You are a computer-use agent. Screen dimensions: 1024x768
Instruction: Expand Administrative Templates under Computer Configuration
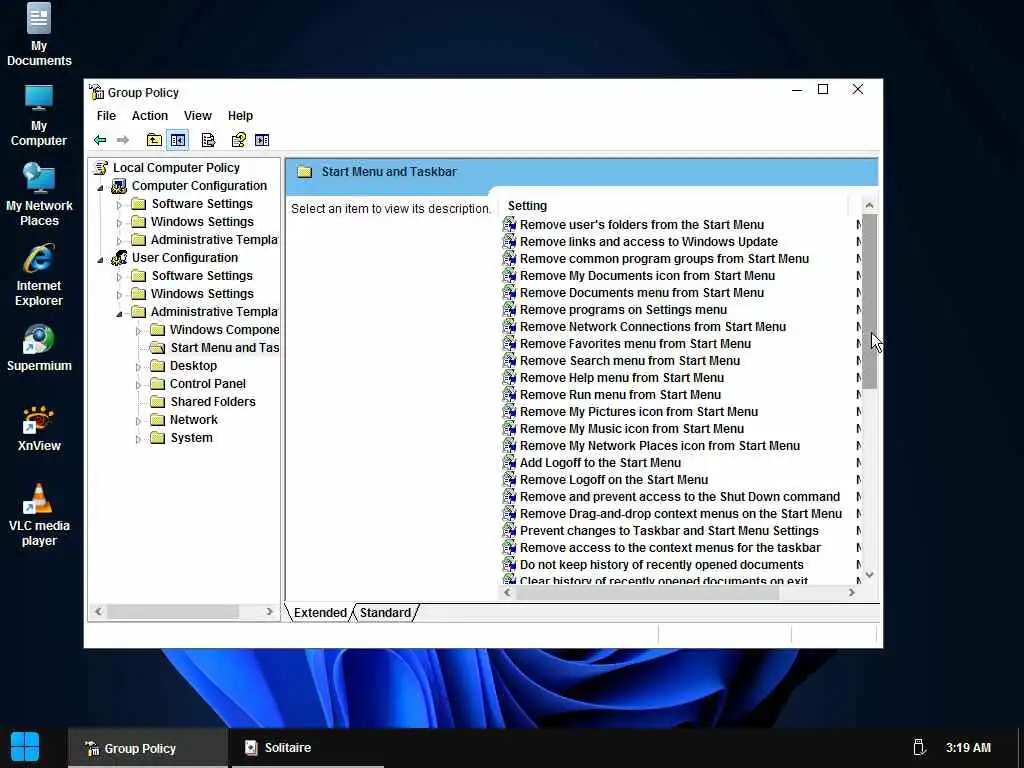119,241
